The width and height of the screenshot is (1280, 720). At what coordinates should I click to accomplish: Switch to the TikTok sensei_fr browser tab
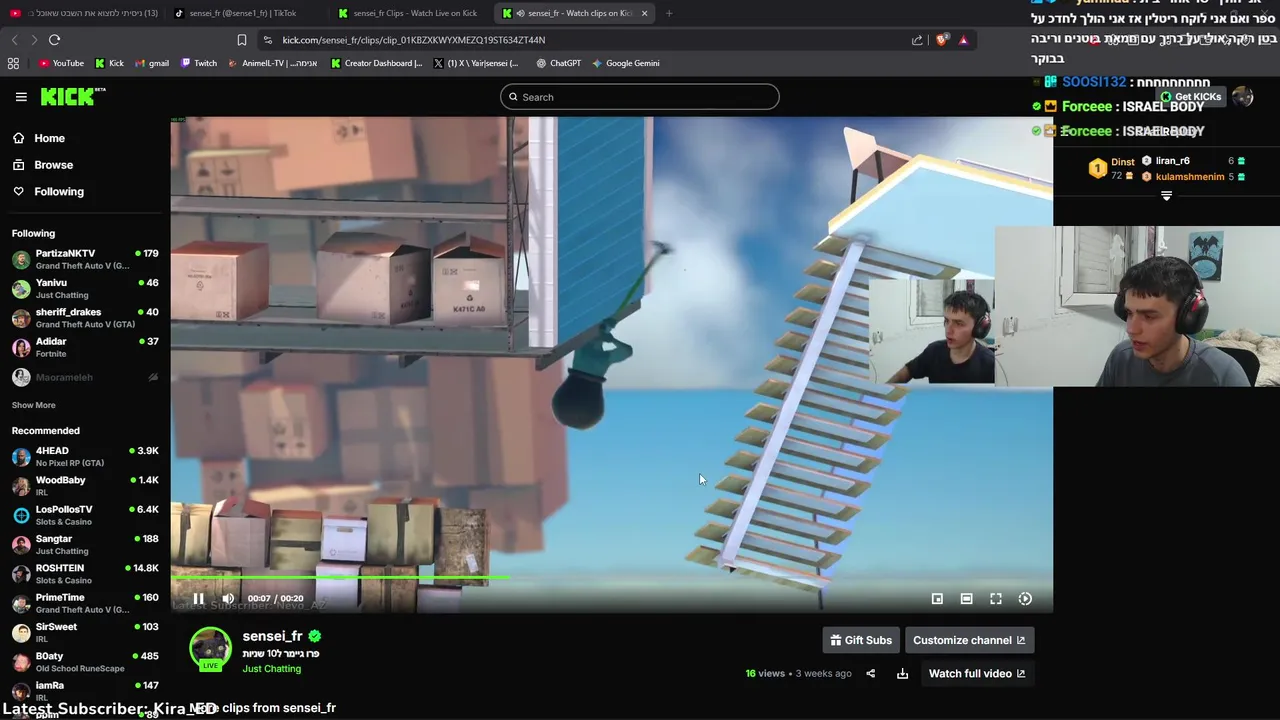tap(245, 13)
